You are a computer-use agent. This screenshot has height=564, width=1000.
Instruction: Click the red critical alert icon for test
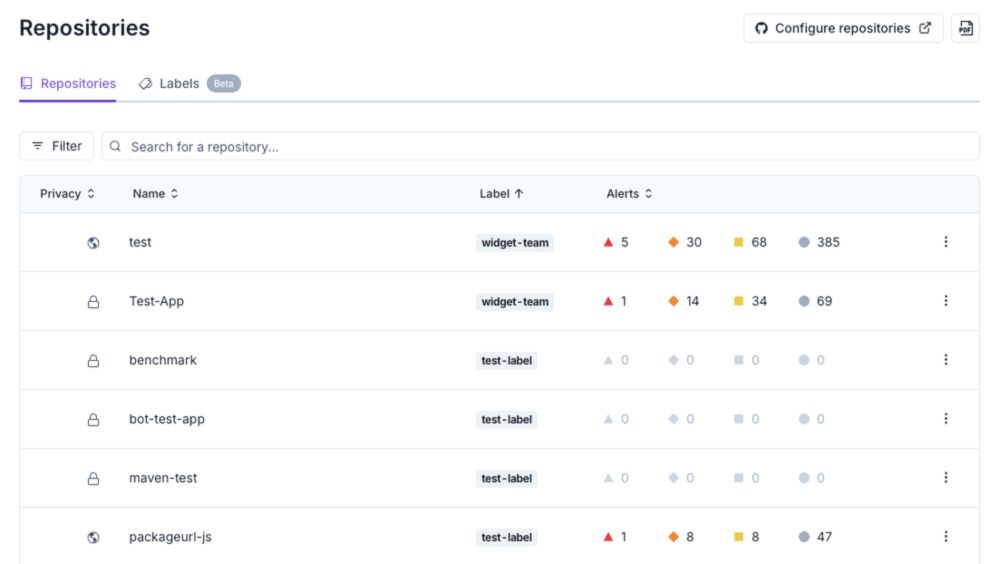[x=608, y=242]
